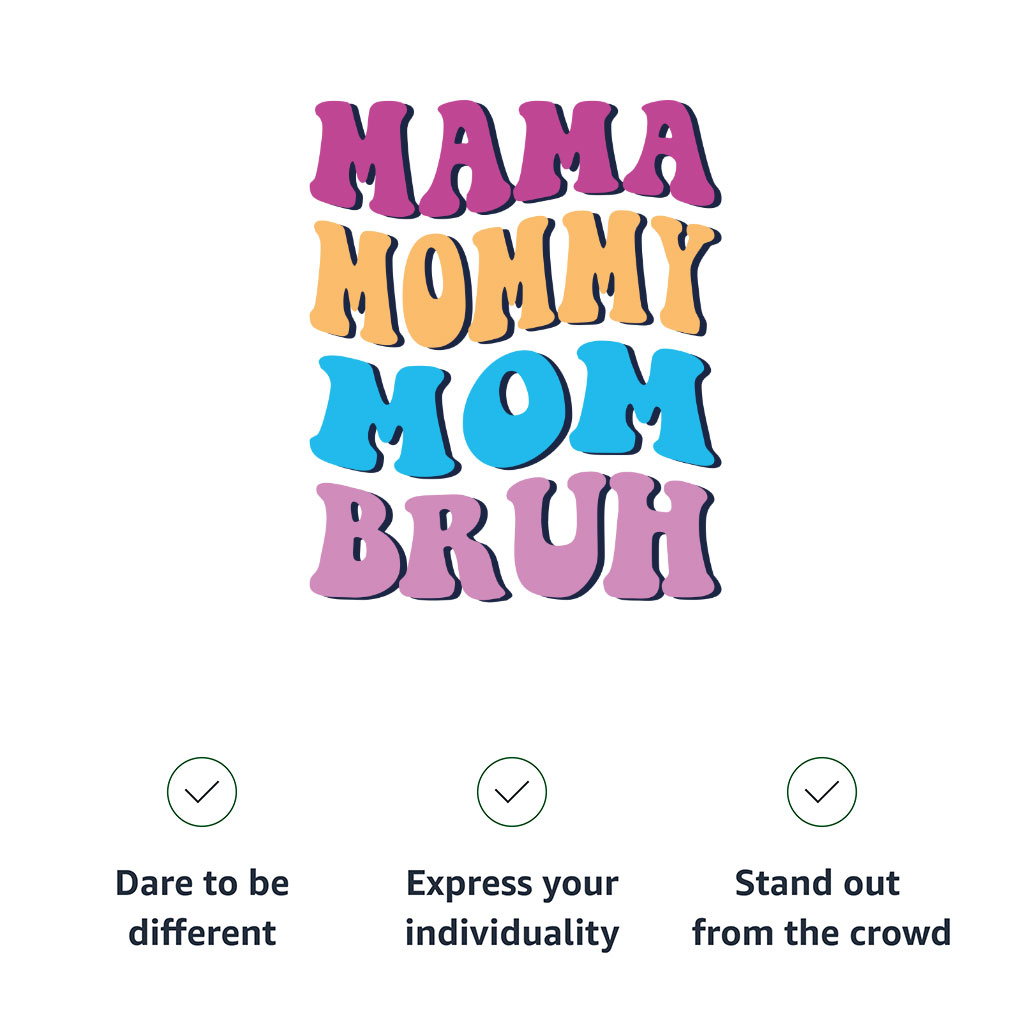
Task: Select the checkmark icon above Express your individuality
Action: click(x=511, y=792)
